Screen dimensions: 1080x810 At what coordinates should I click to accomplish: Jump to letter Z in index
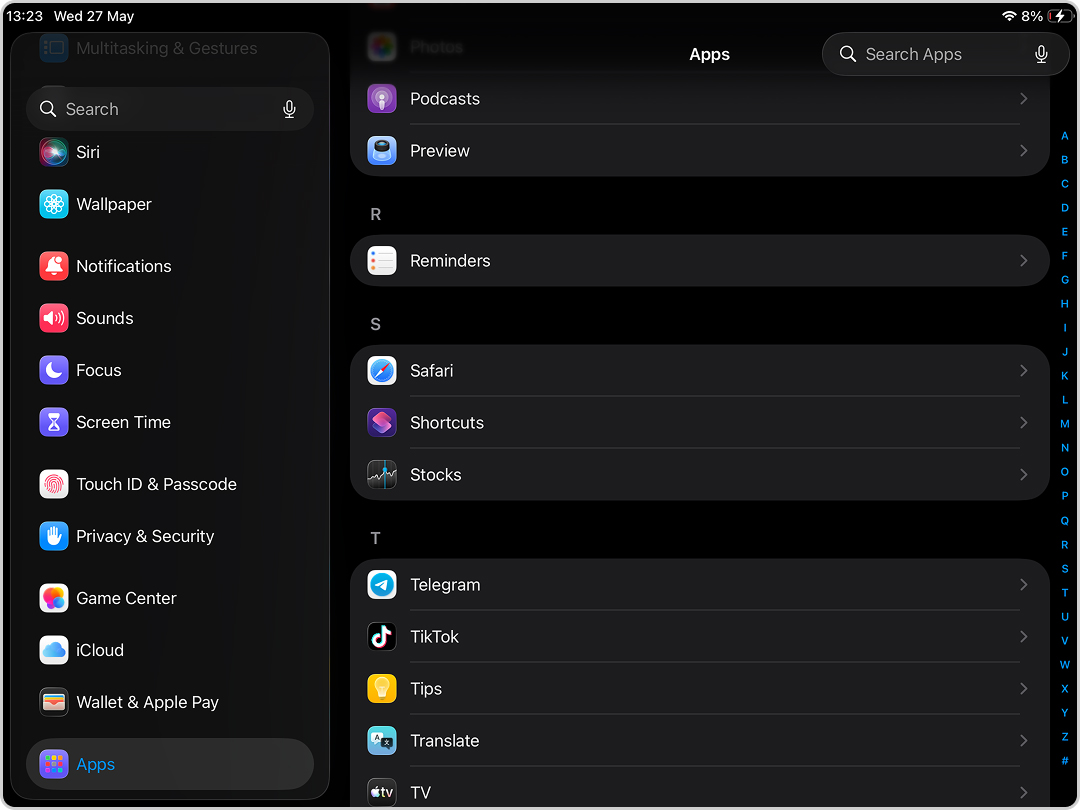point(1065,736)
